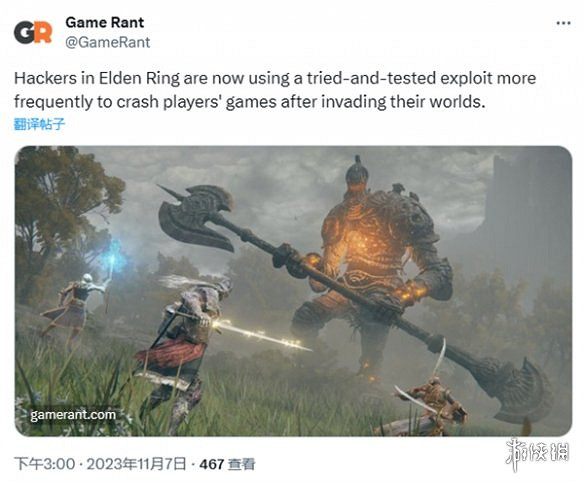Click the gamerant.com domain label
This screenshot has height=482, width=584.
coord(73,415)
